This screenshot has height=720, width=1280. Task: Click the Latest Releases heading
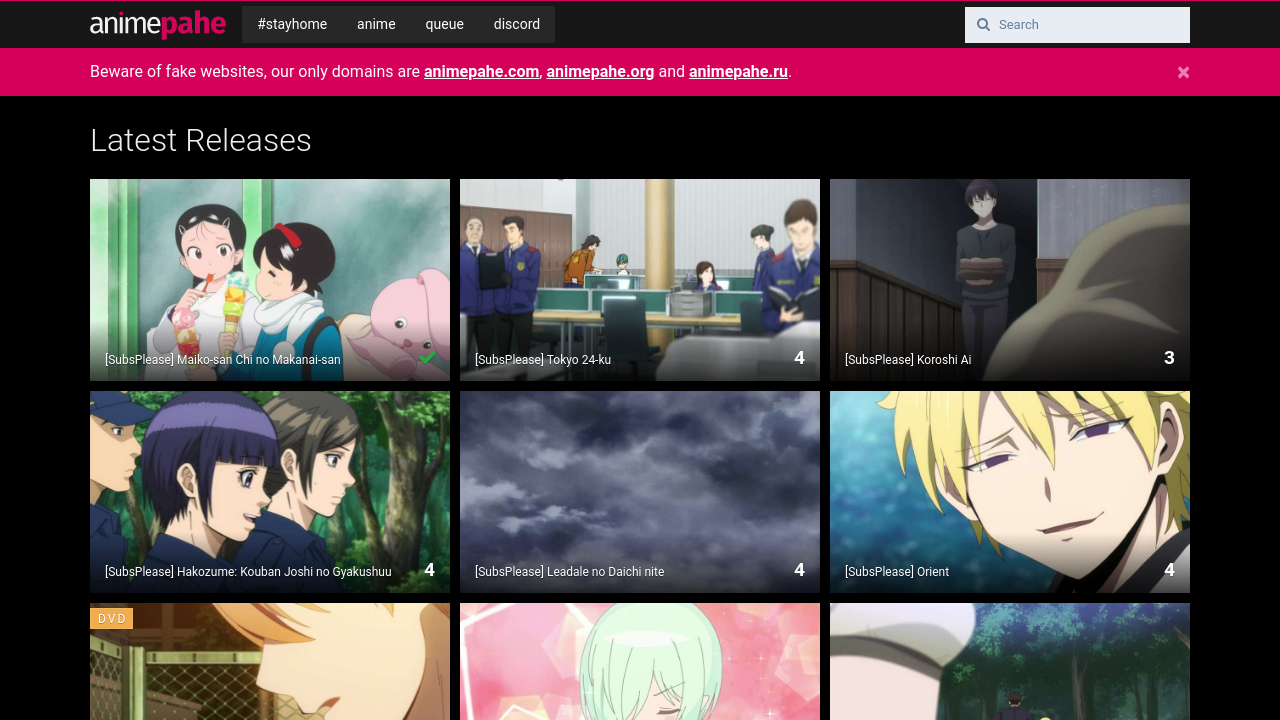(201, 140)
